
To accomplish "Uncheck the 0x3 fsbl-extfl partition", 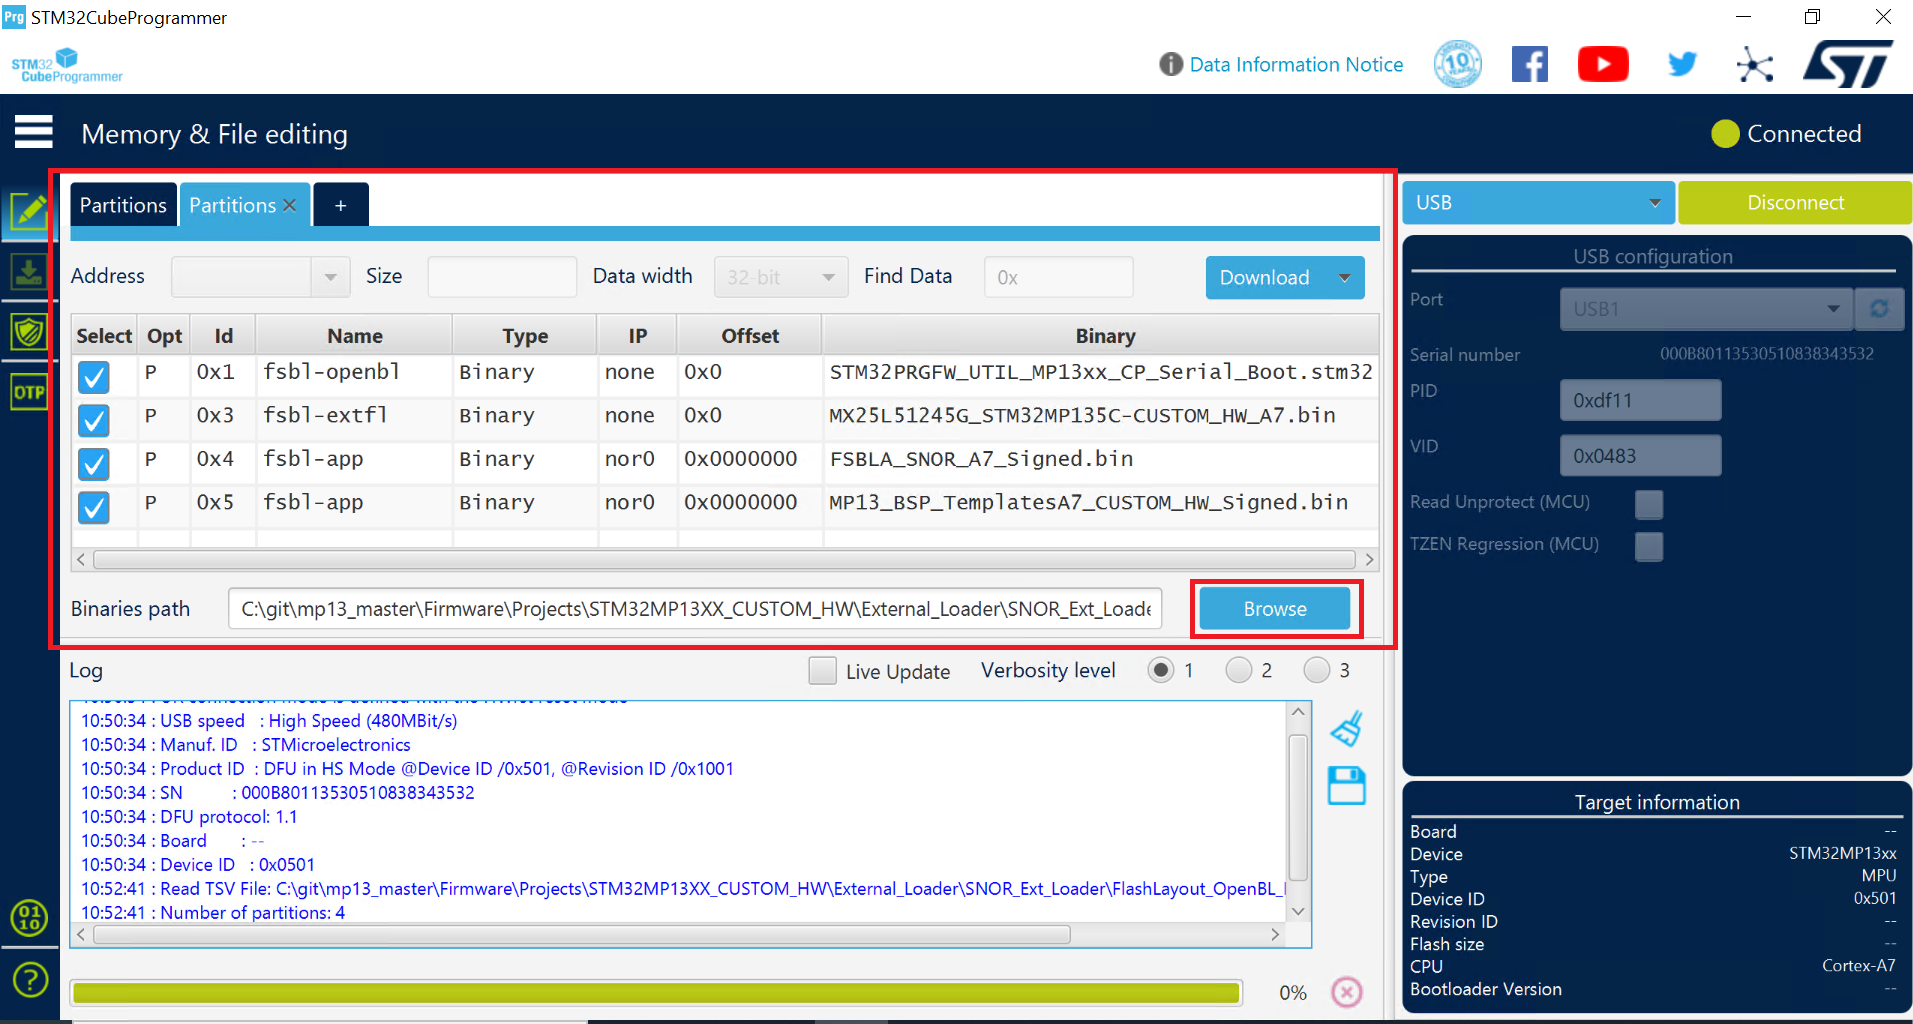I will point(94,421).
